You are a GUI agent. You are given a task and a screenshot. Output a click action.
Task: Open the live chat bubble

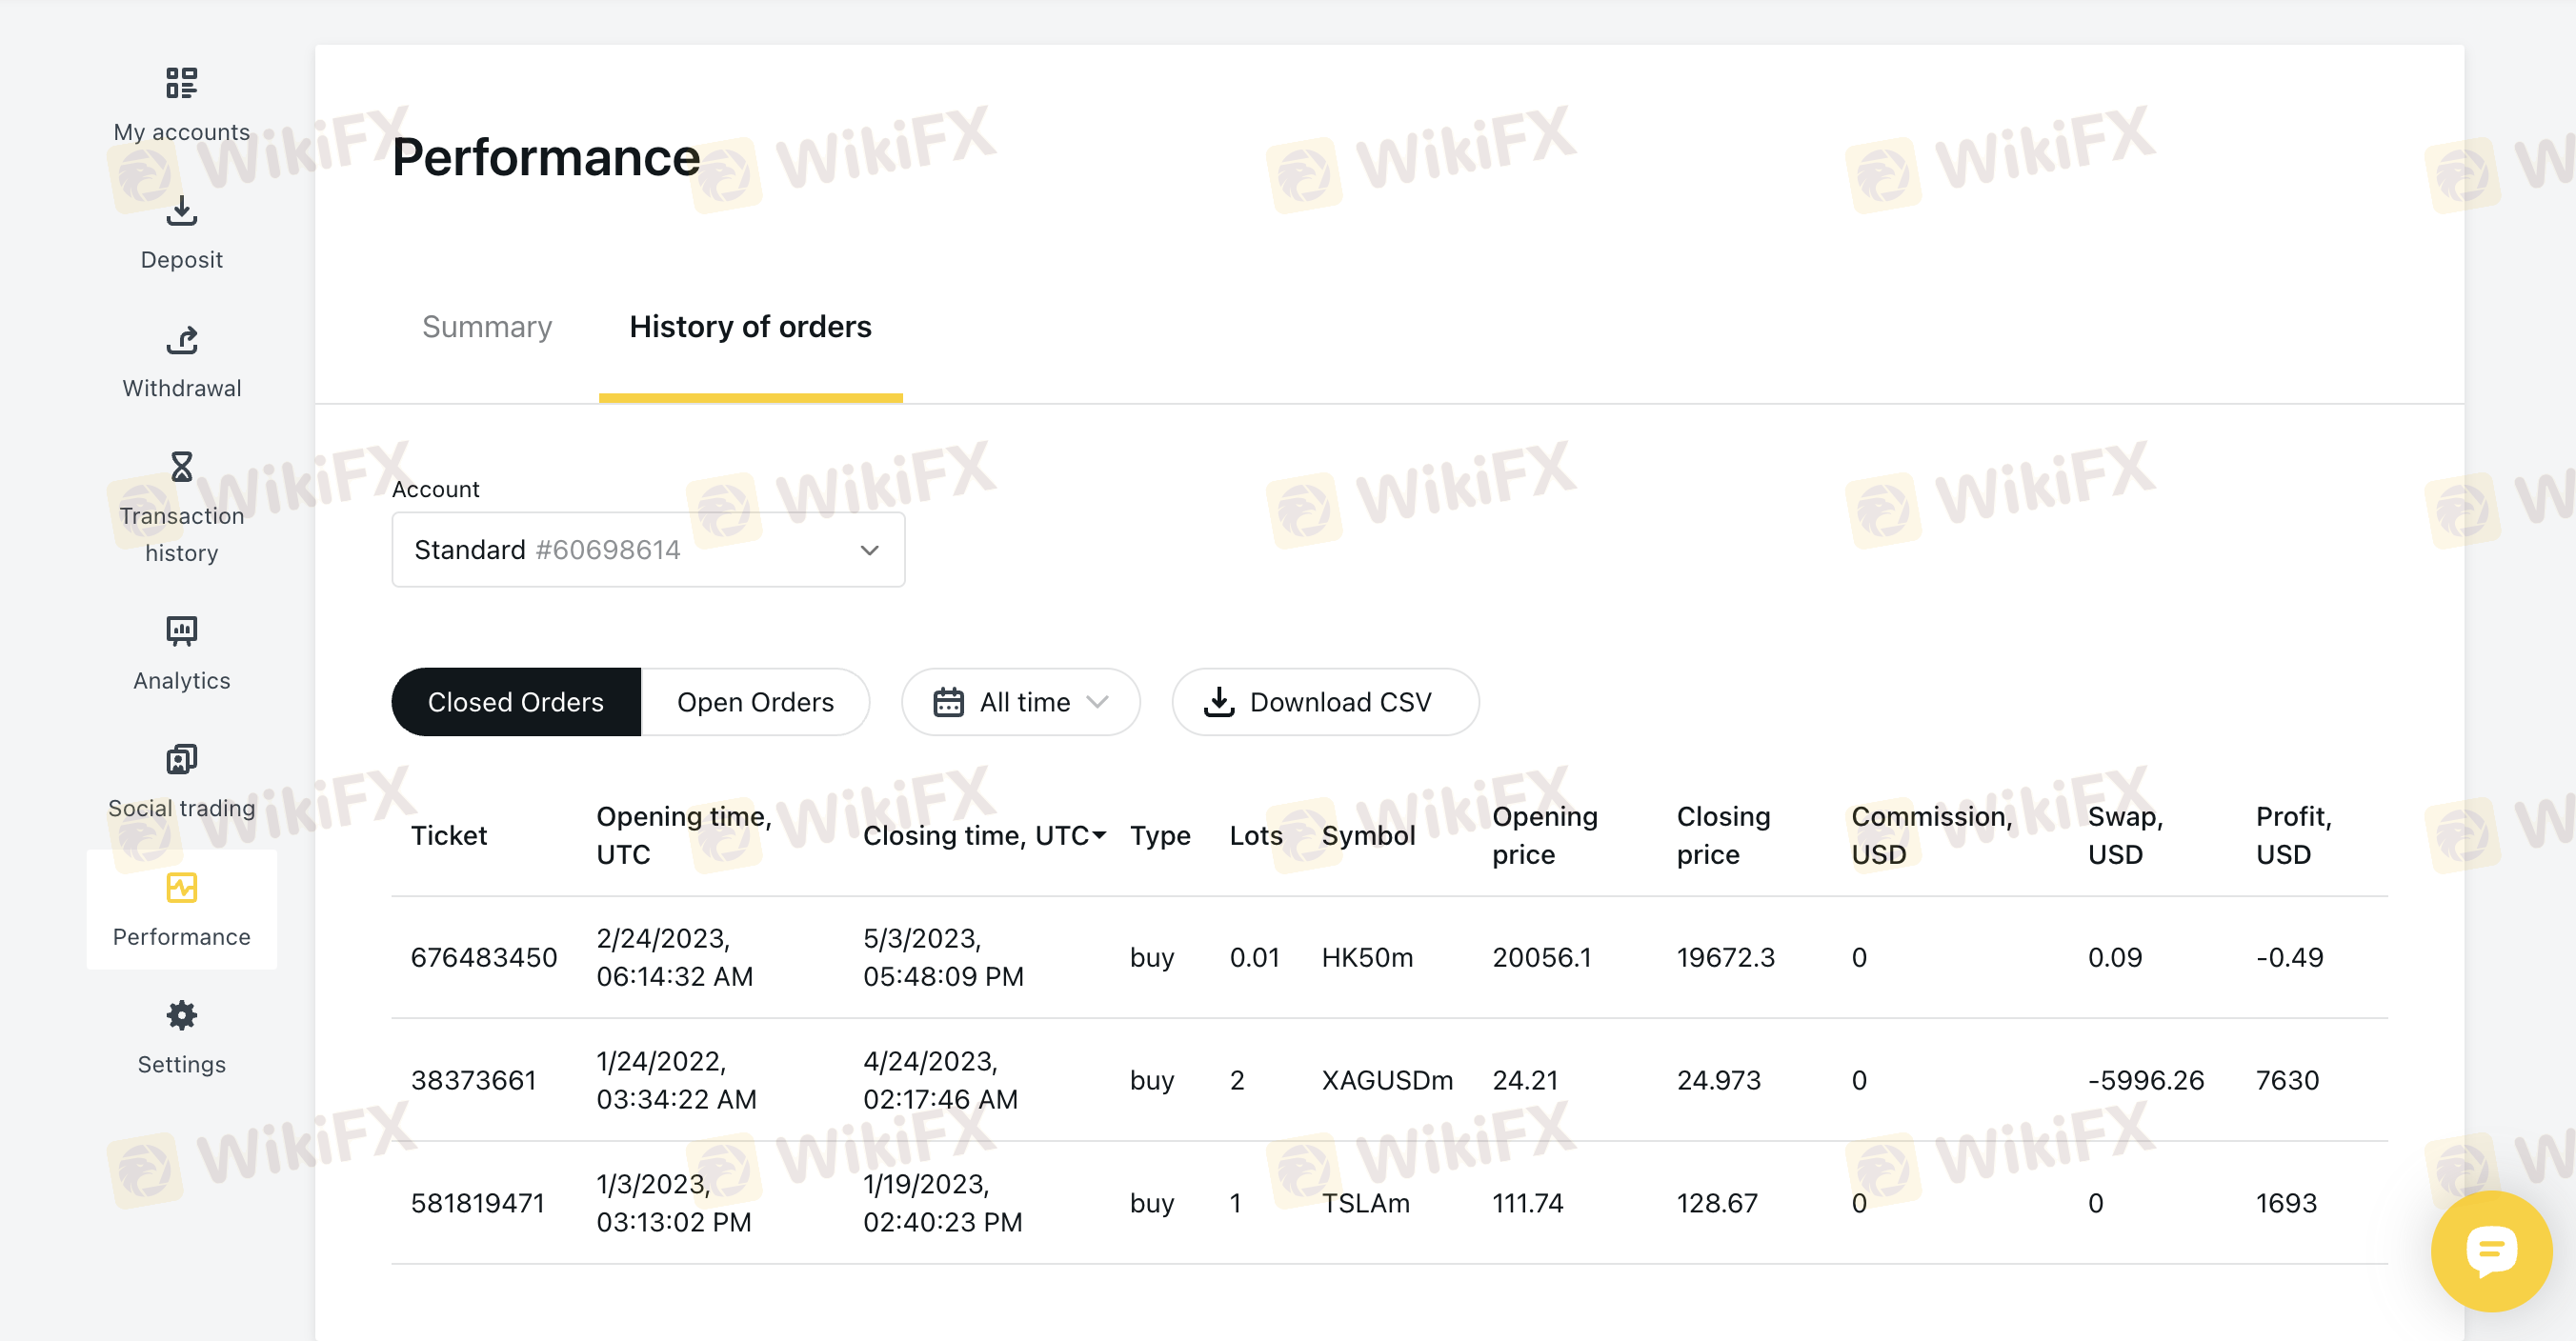2491,1251
